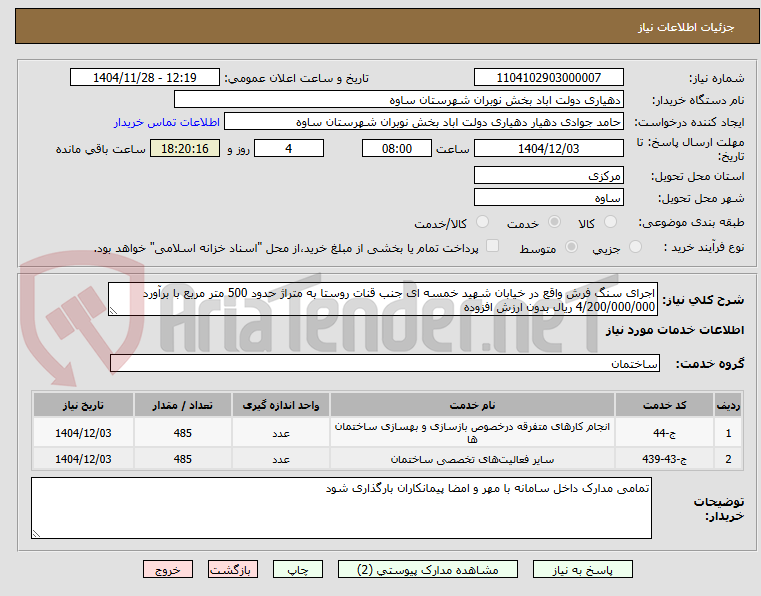The image size is (761, 596).
Task: Click the بازگشت back button
Action: tap(232, 569)
